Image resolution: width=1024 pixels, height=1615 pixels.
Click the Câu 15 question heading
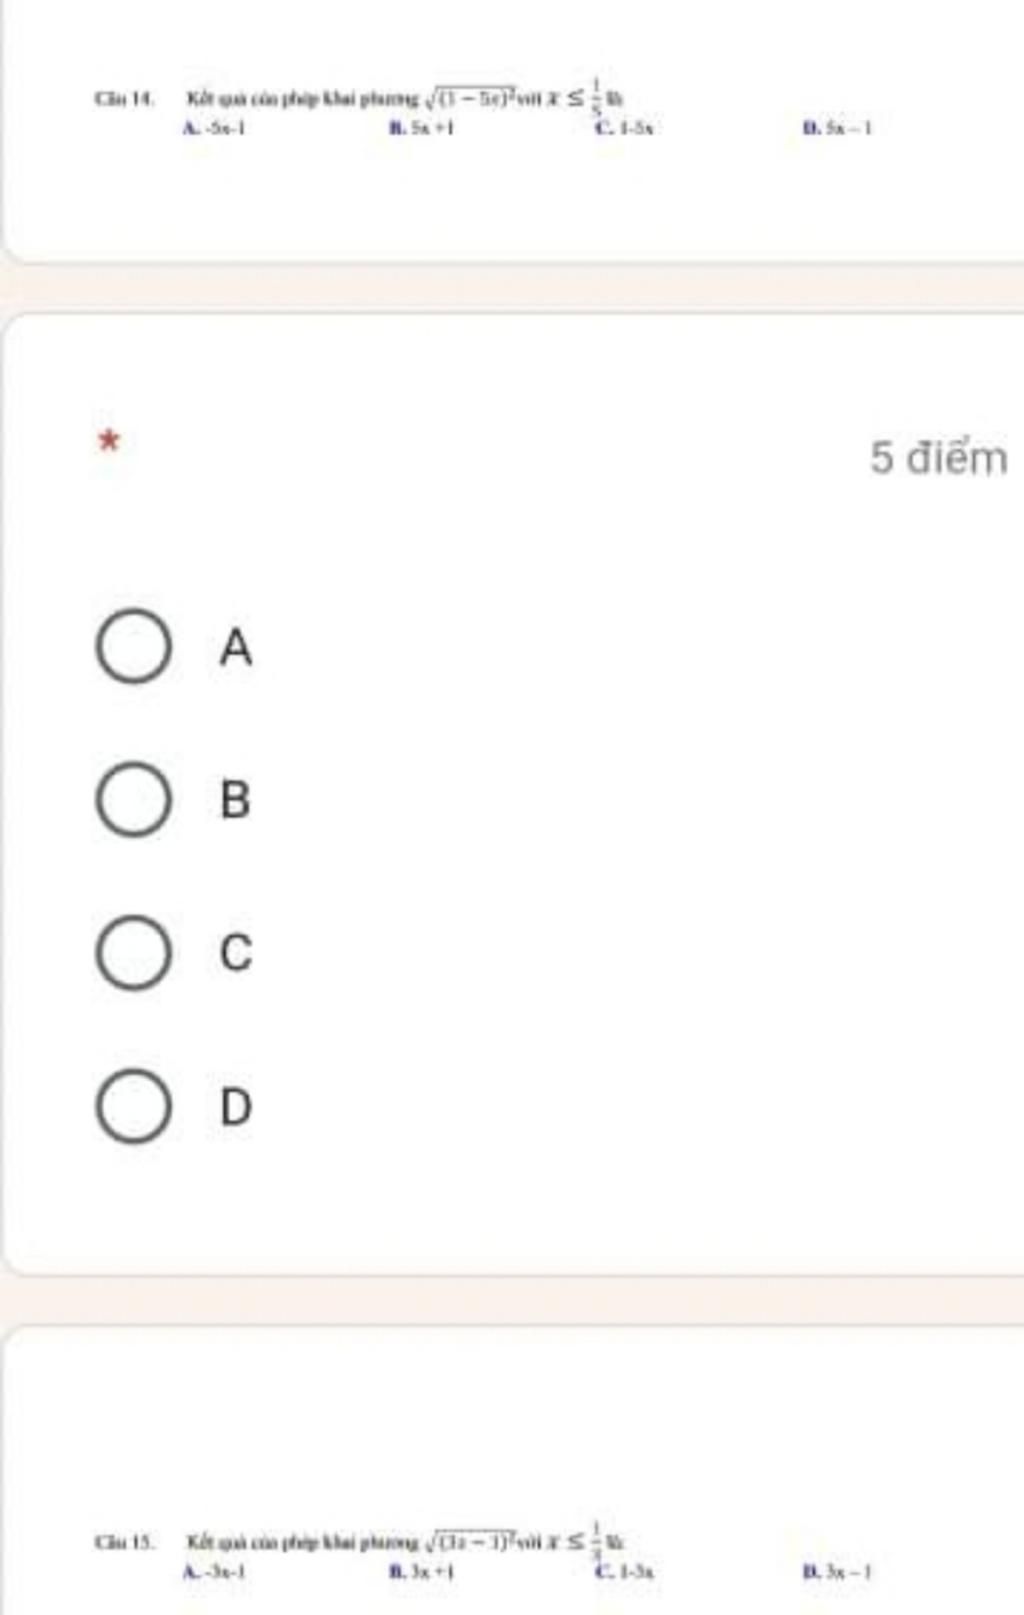(124, 1541)
